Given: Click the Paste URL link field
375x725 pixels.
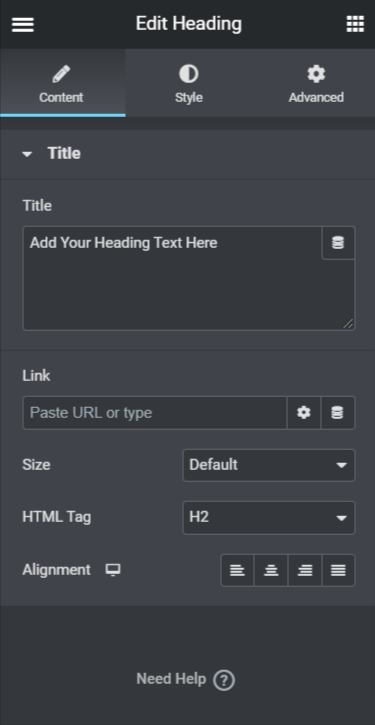Looking at the screenshot, I should 155,412.
